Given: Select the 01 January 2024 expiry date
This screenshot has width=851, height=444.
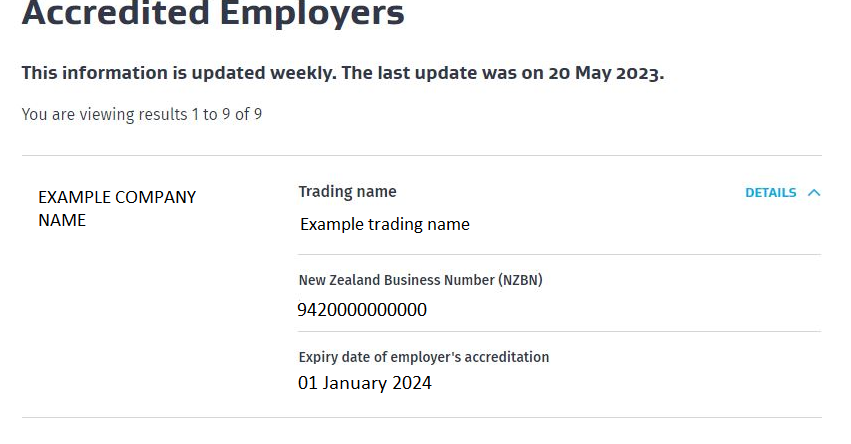Looking at the screenshot, I should click(365, 382).
